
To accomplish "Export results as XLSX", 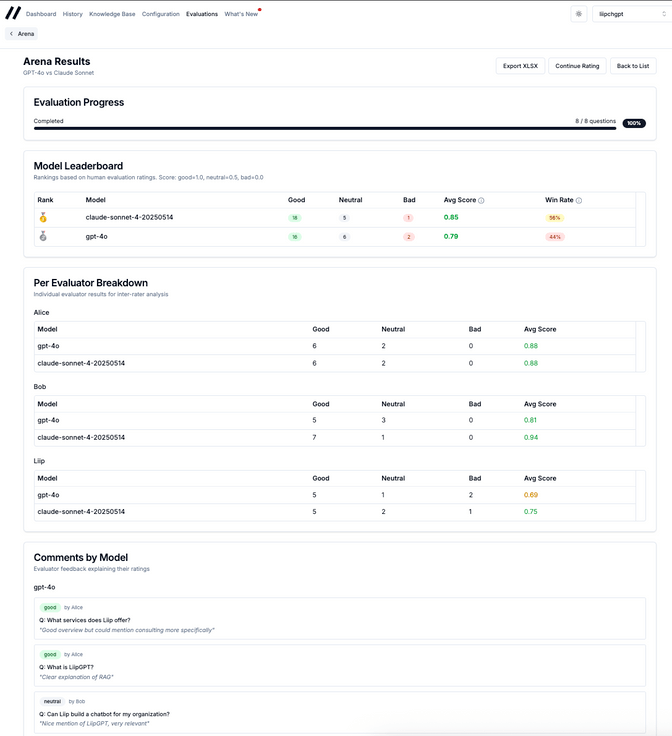I will pos(520,66).
